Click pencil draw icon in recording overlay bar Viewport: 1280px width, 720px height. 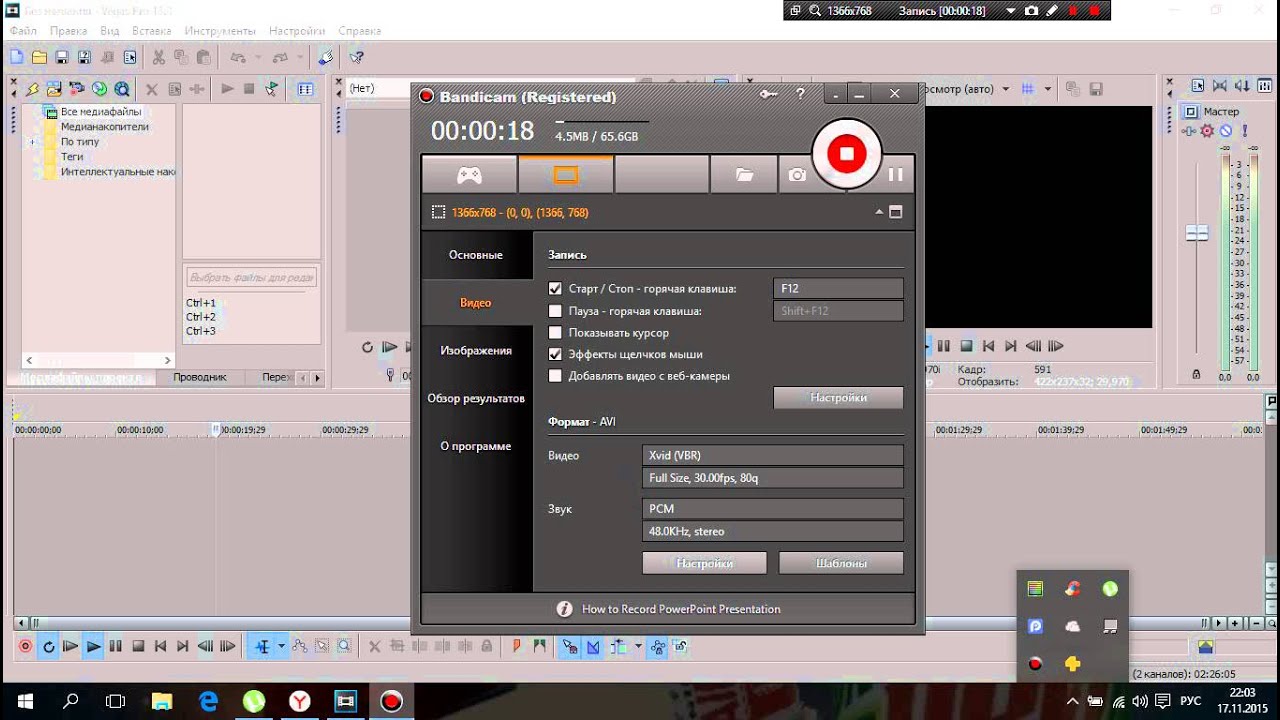pyautogui.click(x=1052, y=11)
